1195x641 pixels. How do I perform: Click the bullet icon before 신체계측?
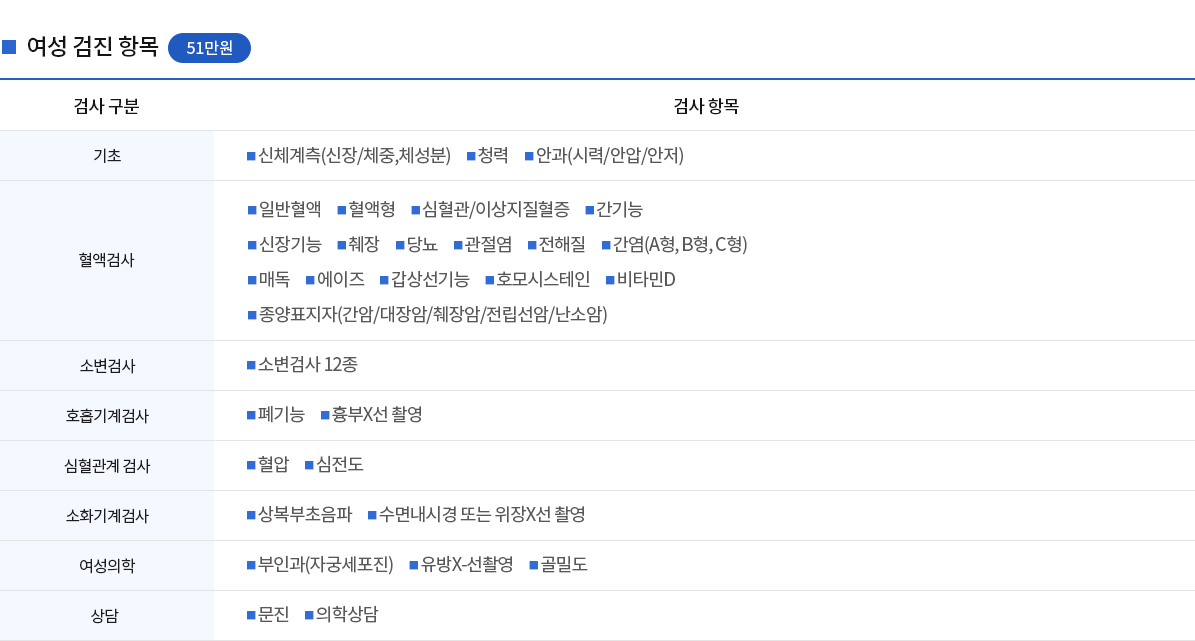pyautogui.click(x=251, y=156)
